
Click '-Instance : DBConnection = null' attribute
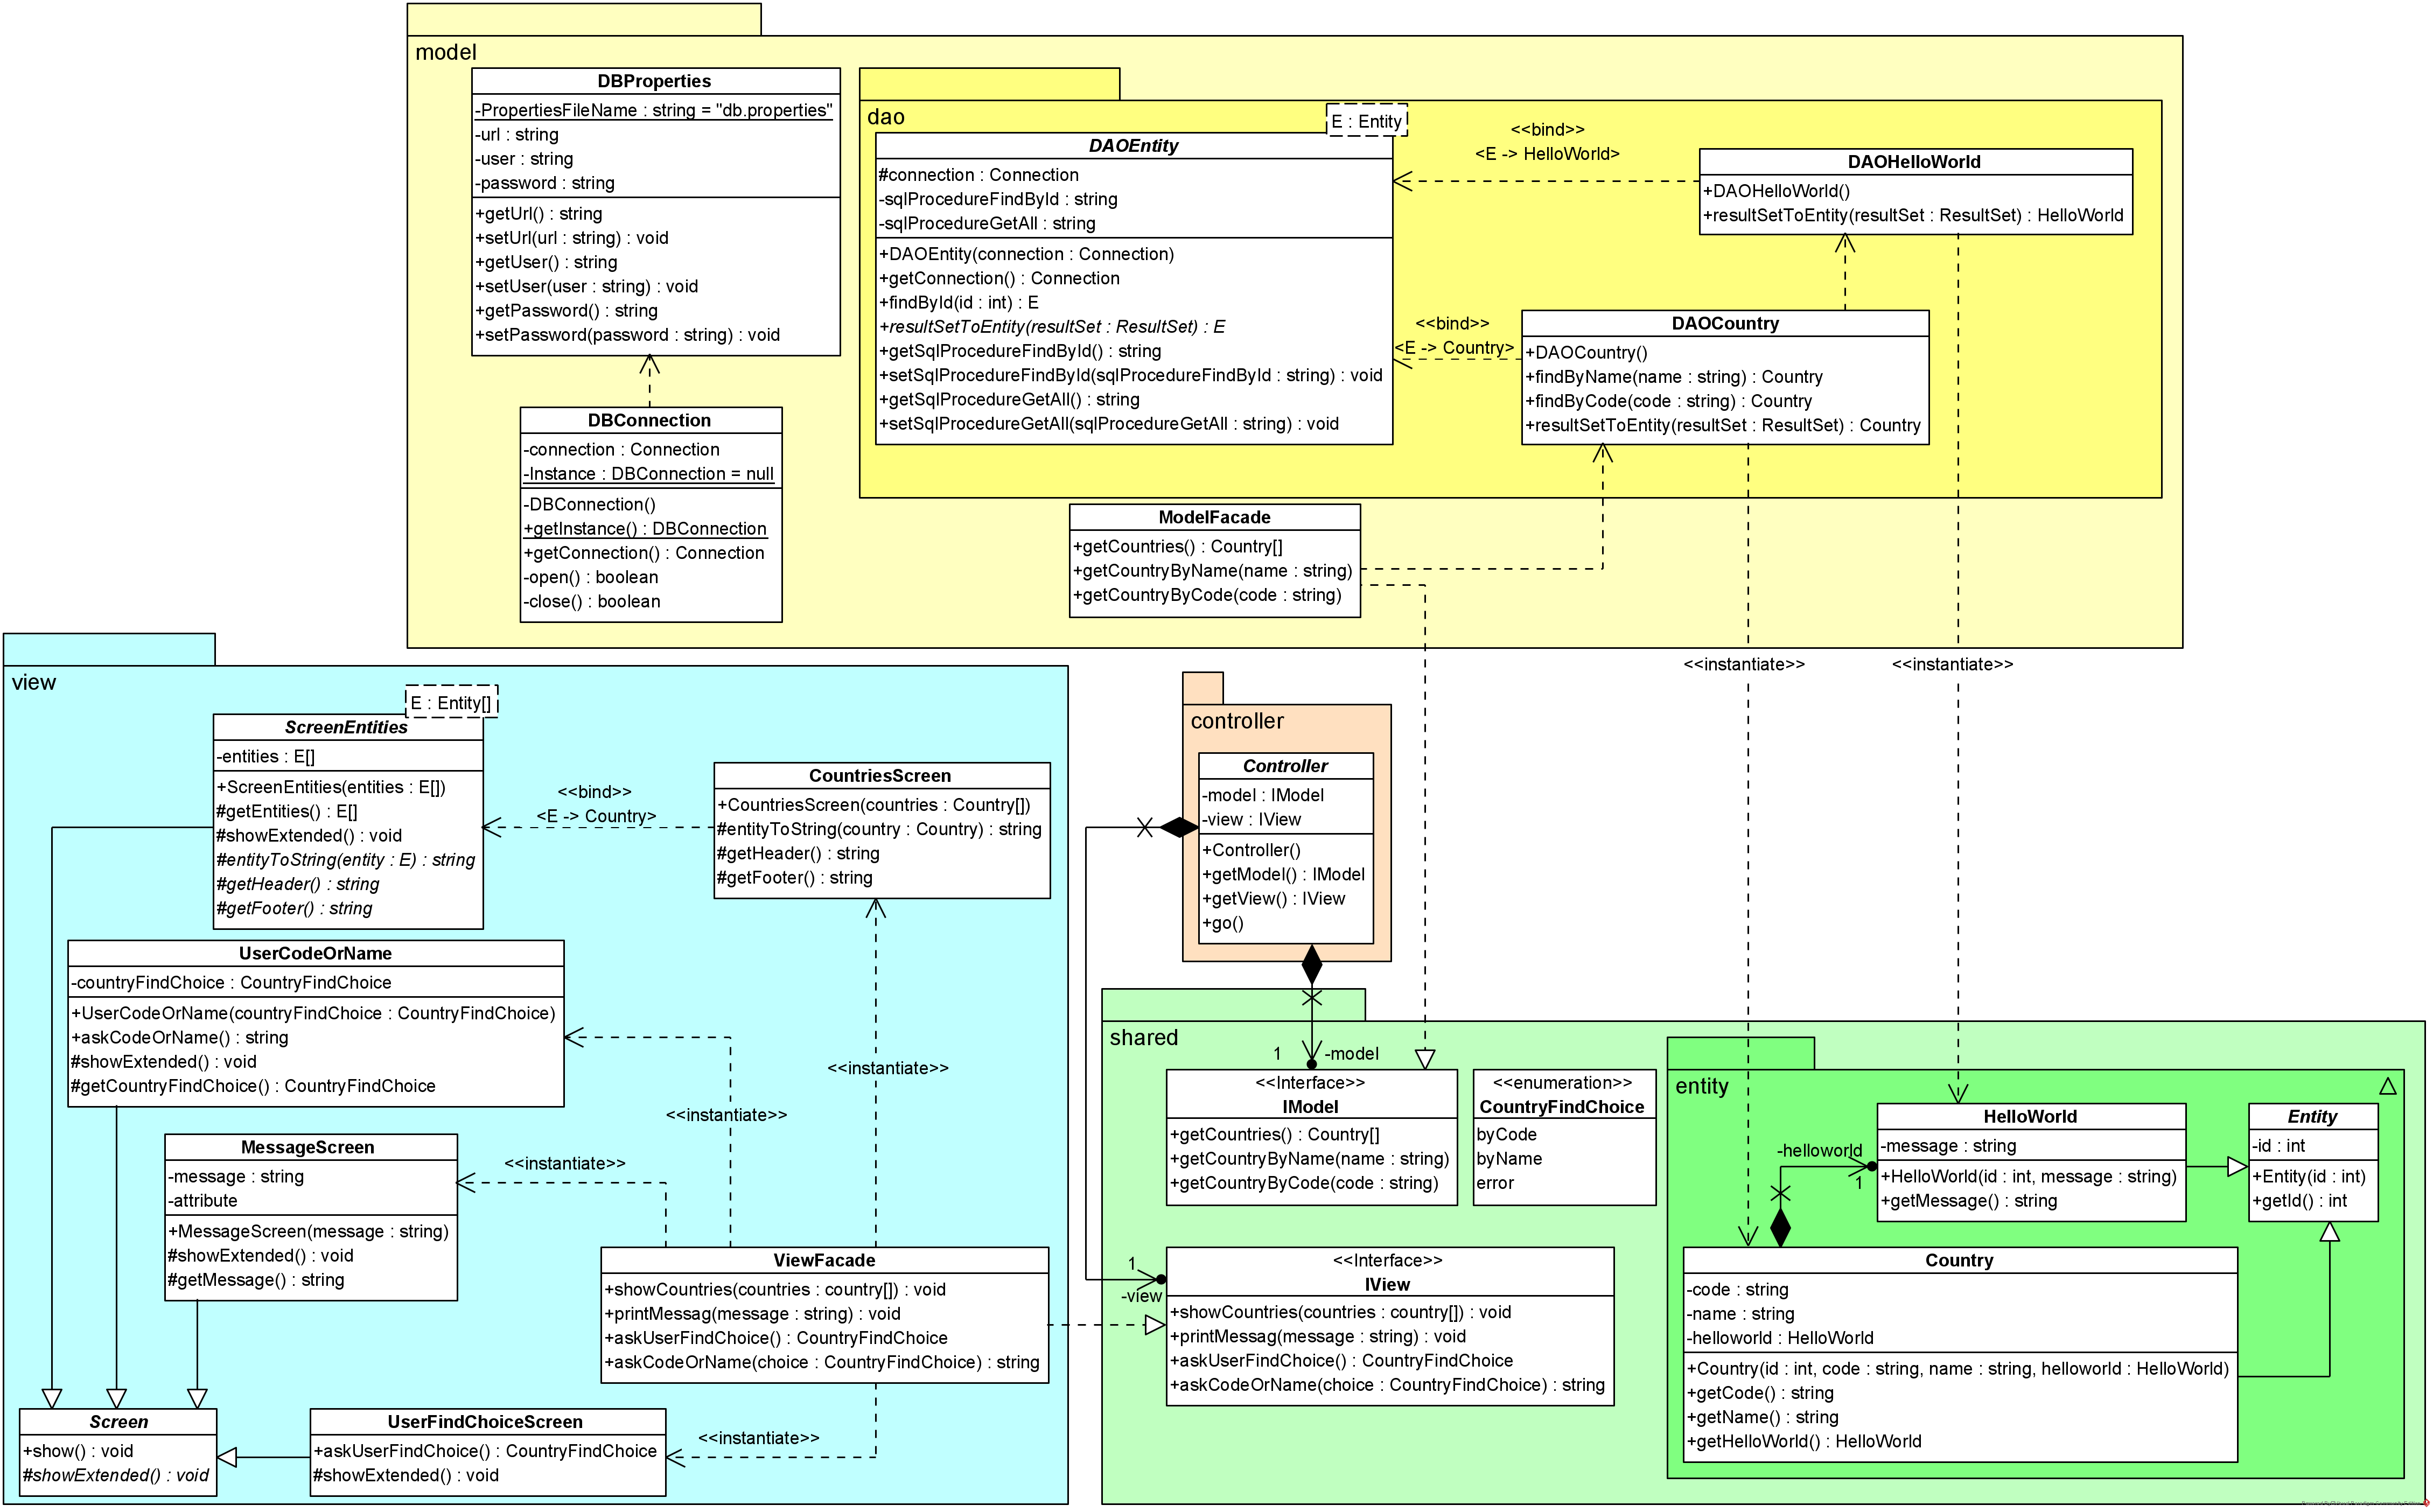(648, 474)
